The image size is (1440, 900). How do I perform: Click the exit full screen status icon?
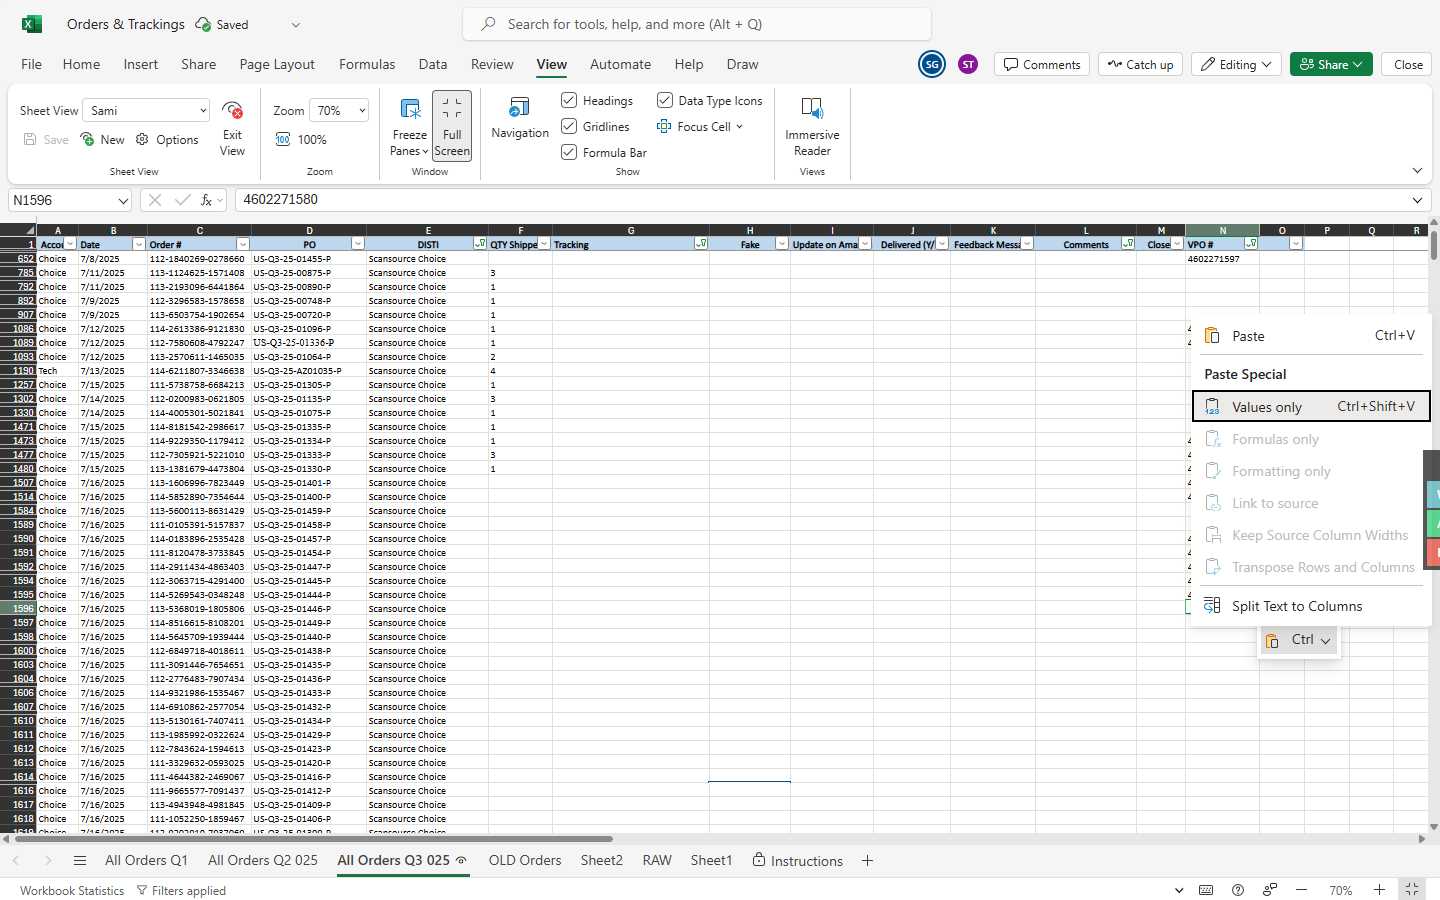[x=1412, y=889]
